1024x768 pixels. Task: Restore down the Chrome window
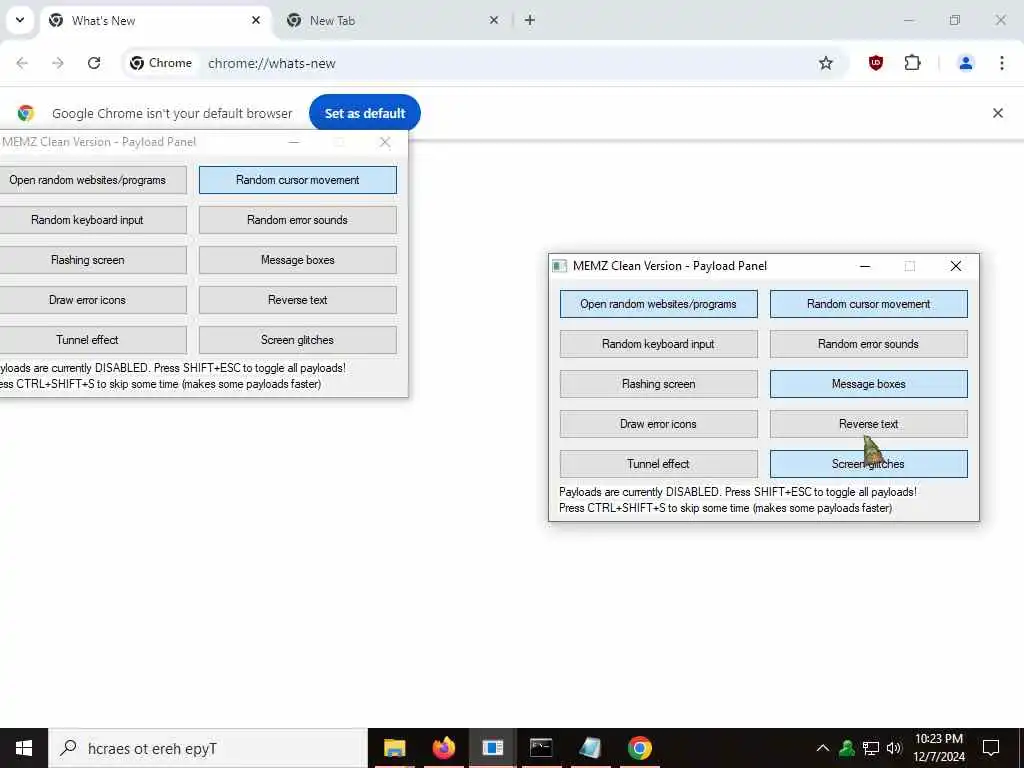coord(955,21)
